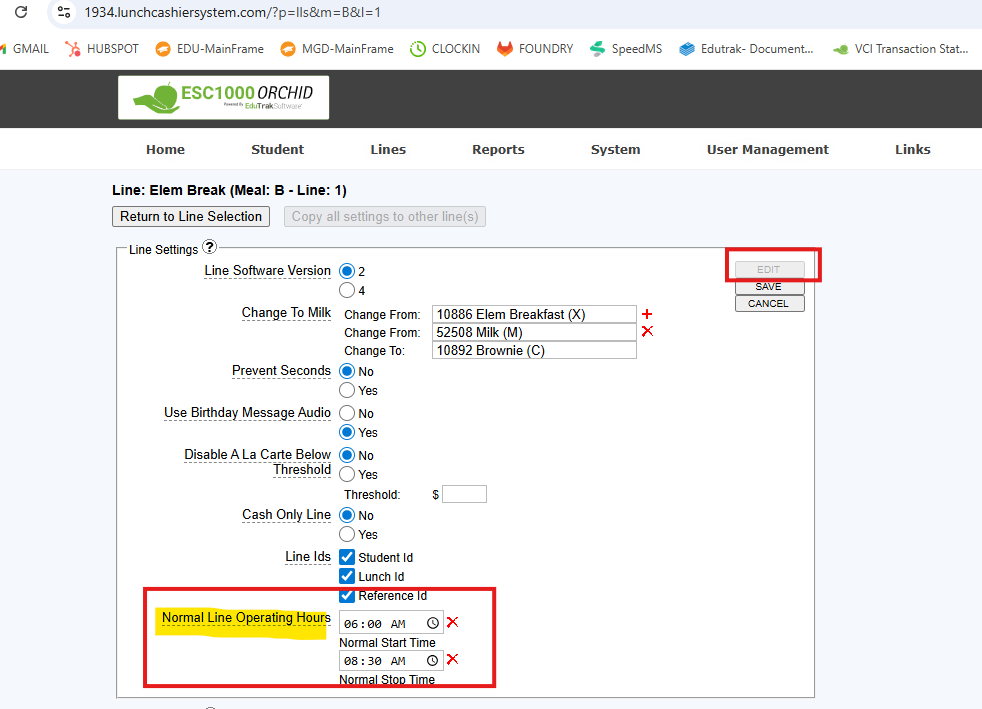Viewport: 982px width, 709px height.
Task: Open the HUBSPOT bookmark
Action: click(100, 48)
